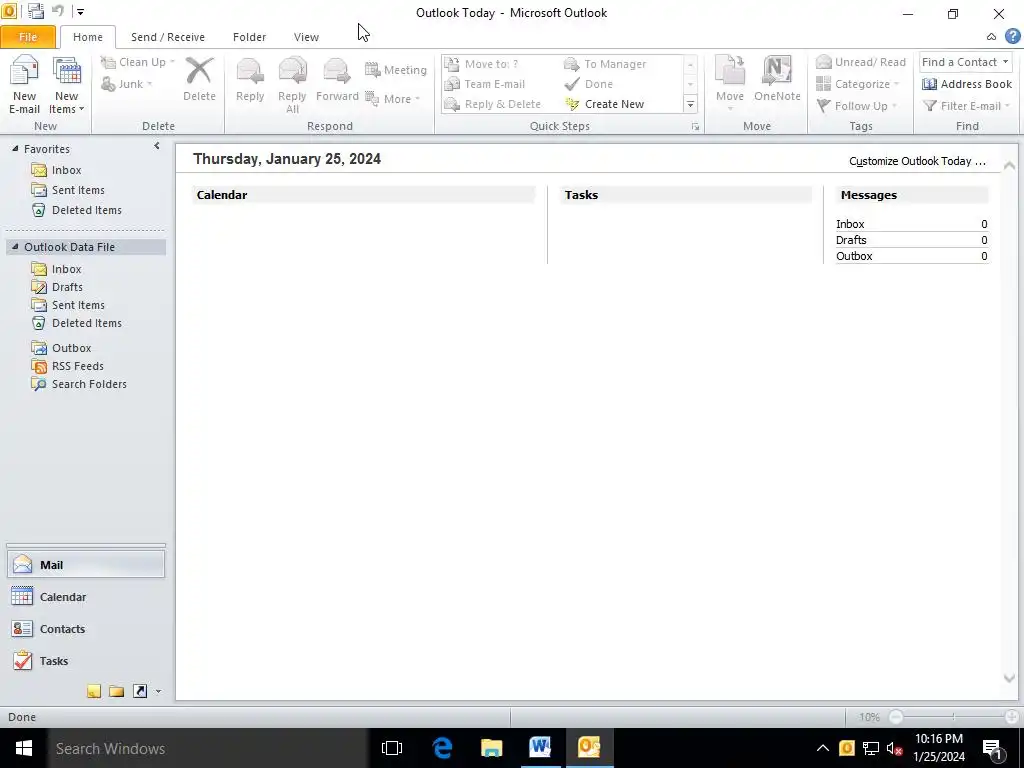Click the Folder List icon

[x=117, y=691]
